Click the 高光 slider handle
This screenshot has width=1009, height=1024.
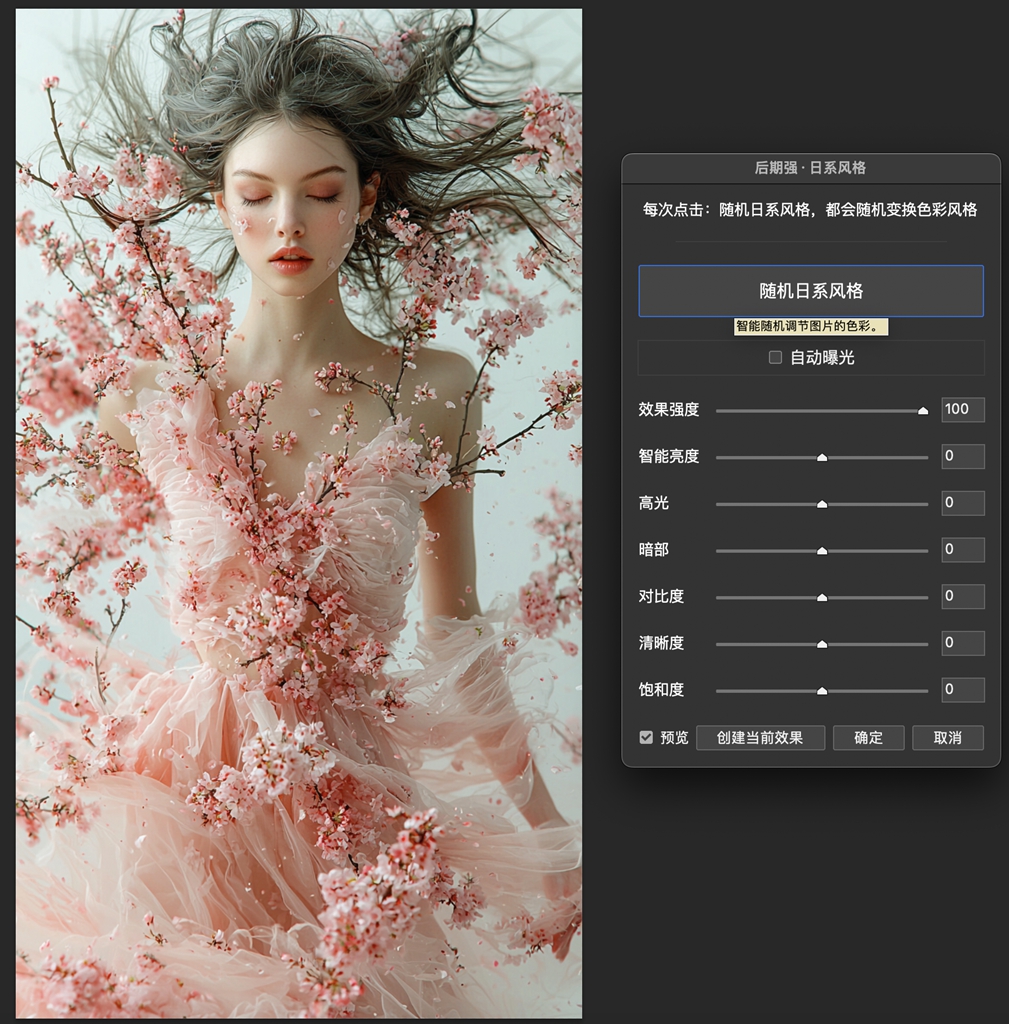point(822,504)
